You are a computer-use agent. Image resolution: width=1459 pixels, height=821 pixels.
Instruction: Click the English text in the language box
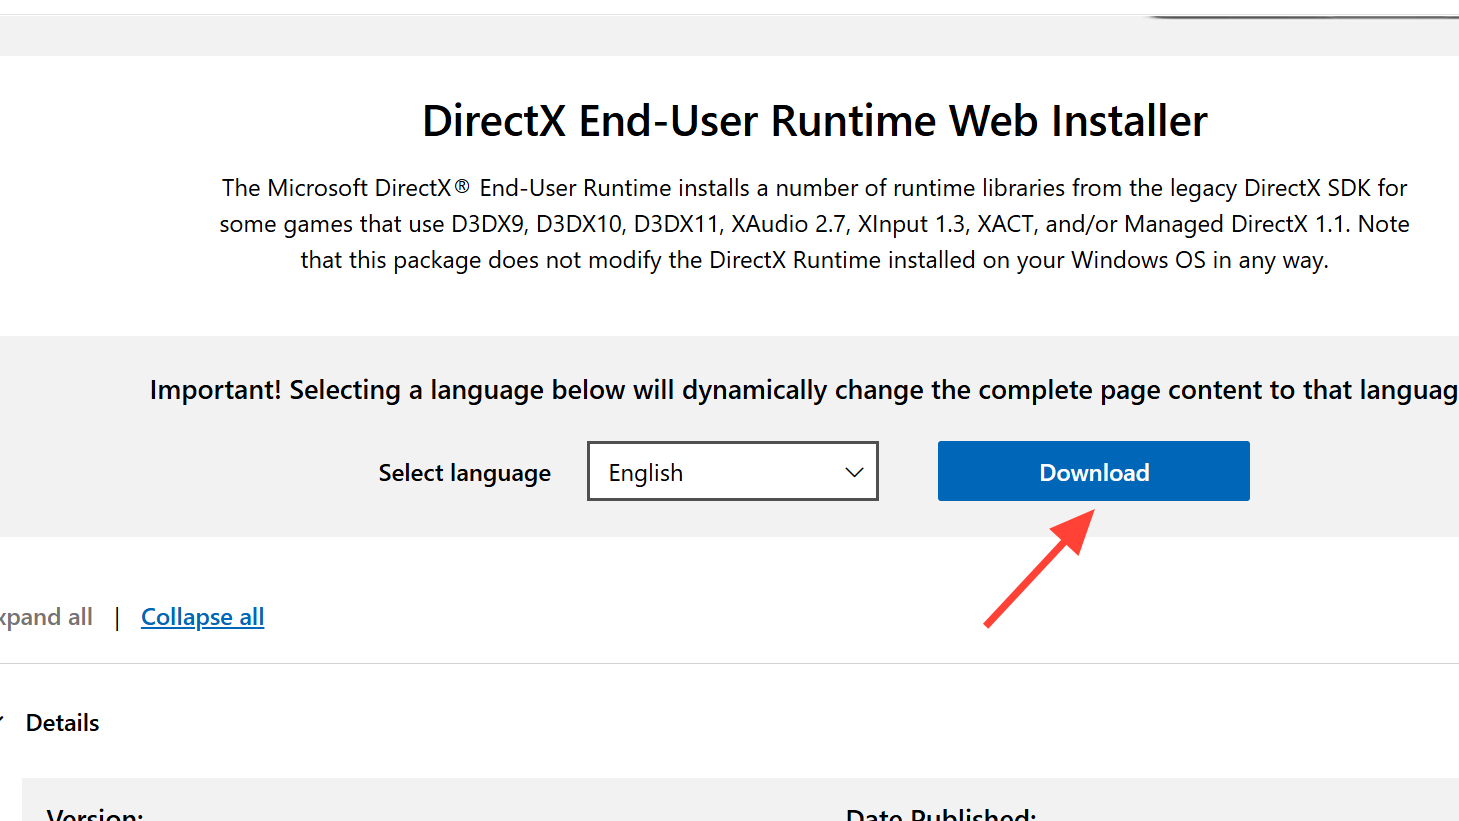pos(646,473)
